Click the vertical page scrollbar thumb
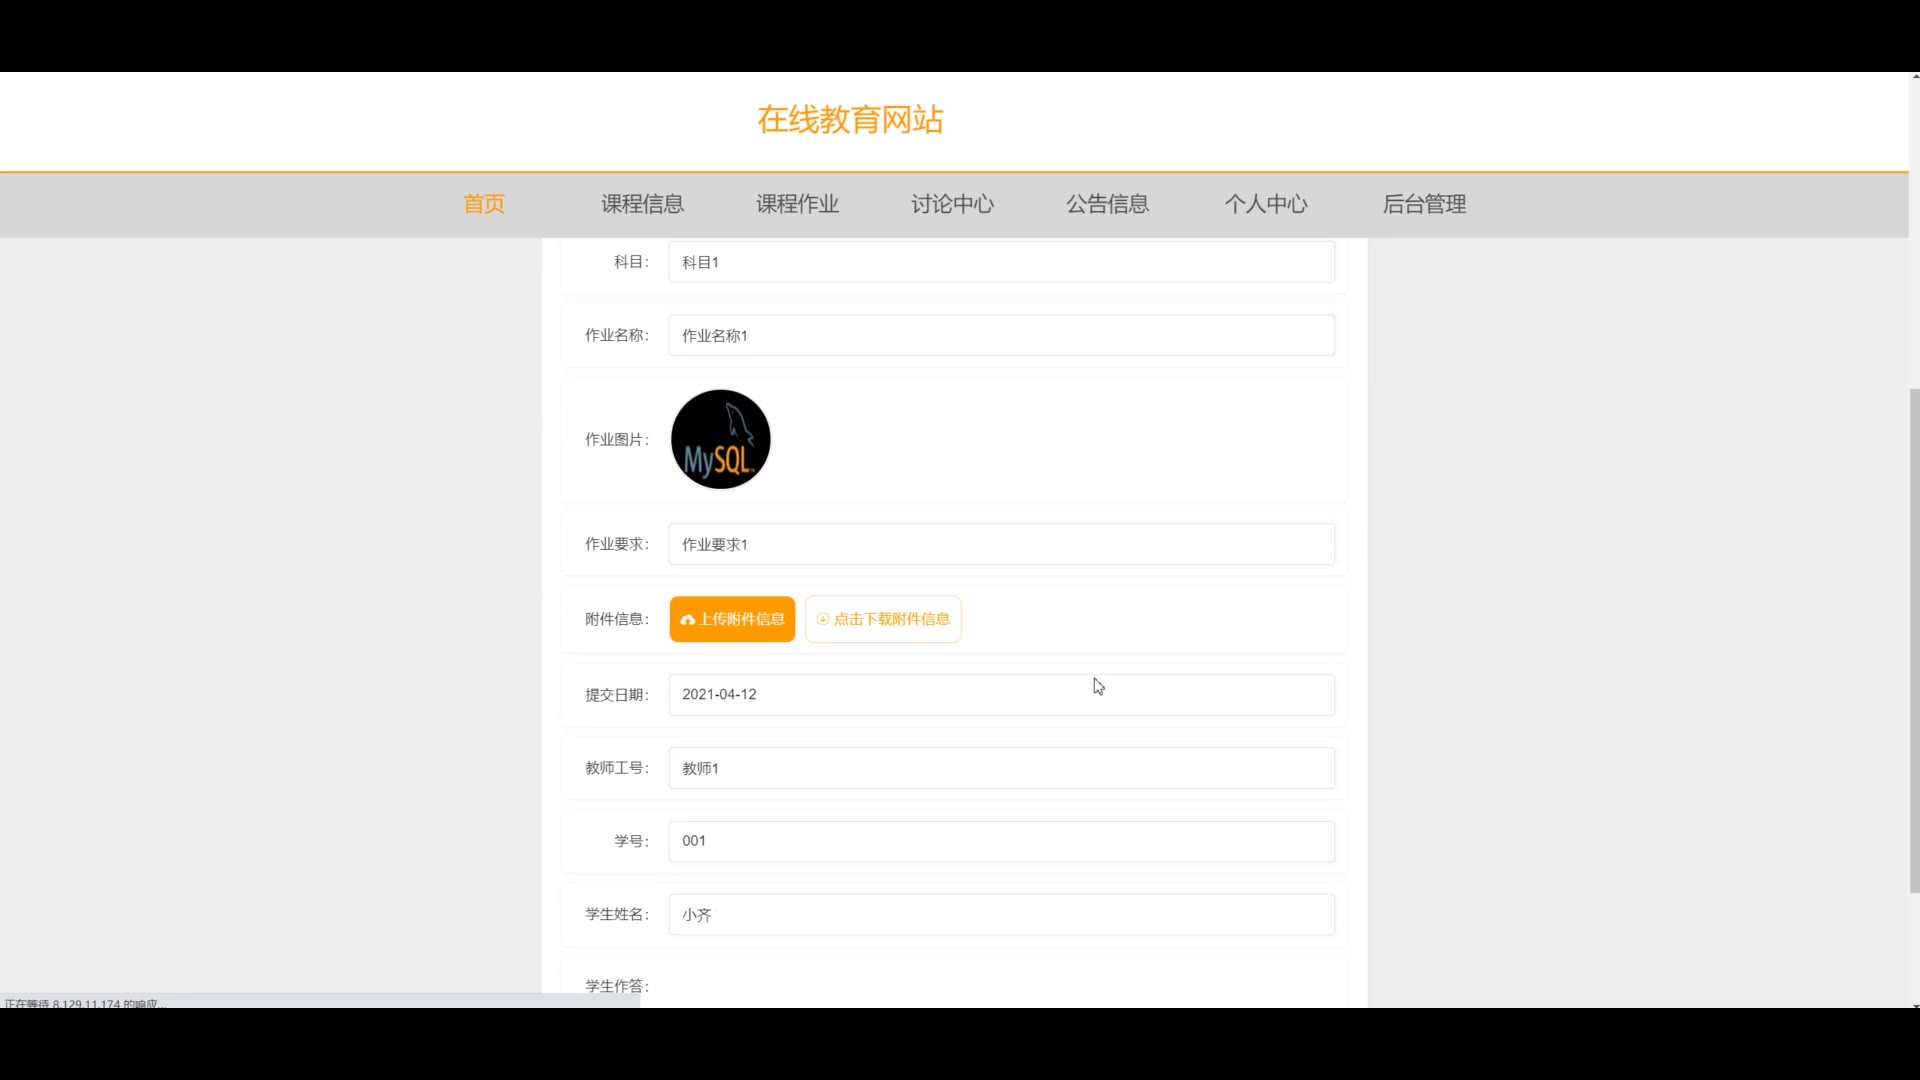Viewport: 1920px width, 1080px height. 1914,640
